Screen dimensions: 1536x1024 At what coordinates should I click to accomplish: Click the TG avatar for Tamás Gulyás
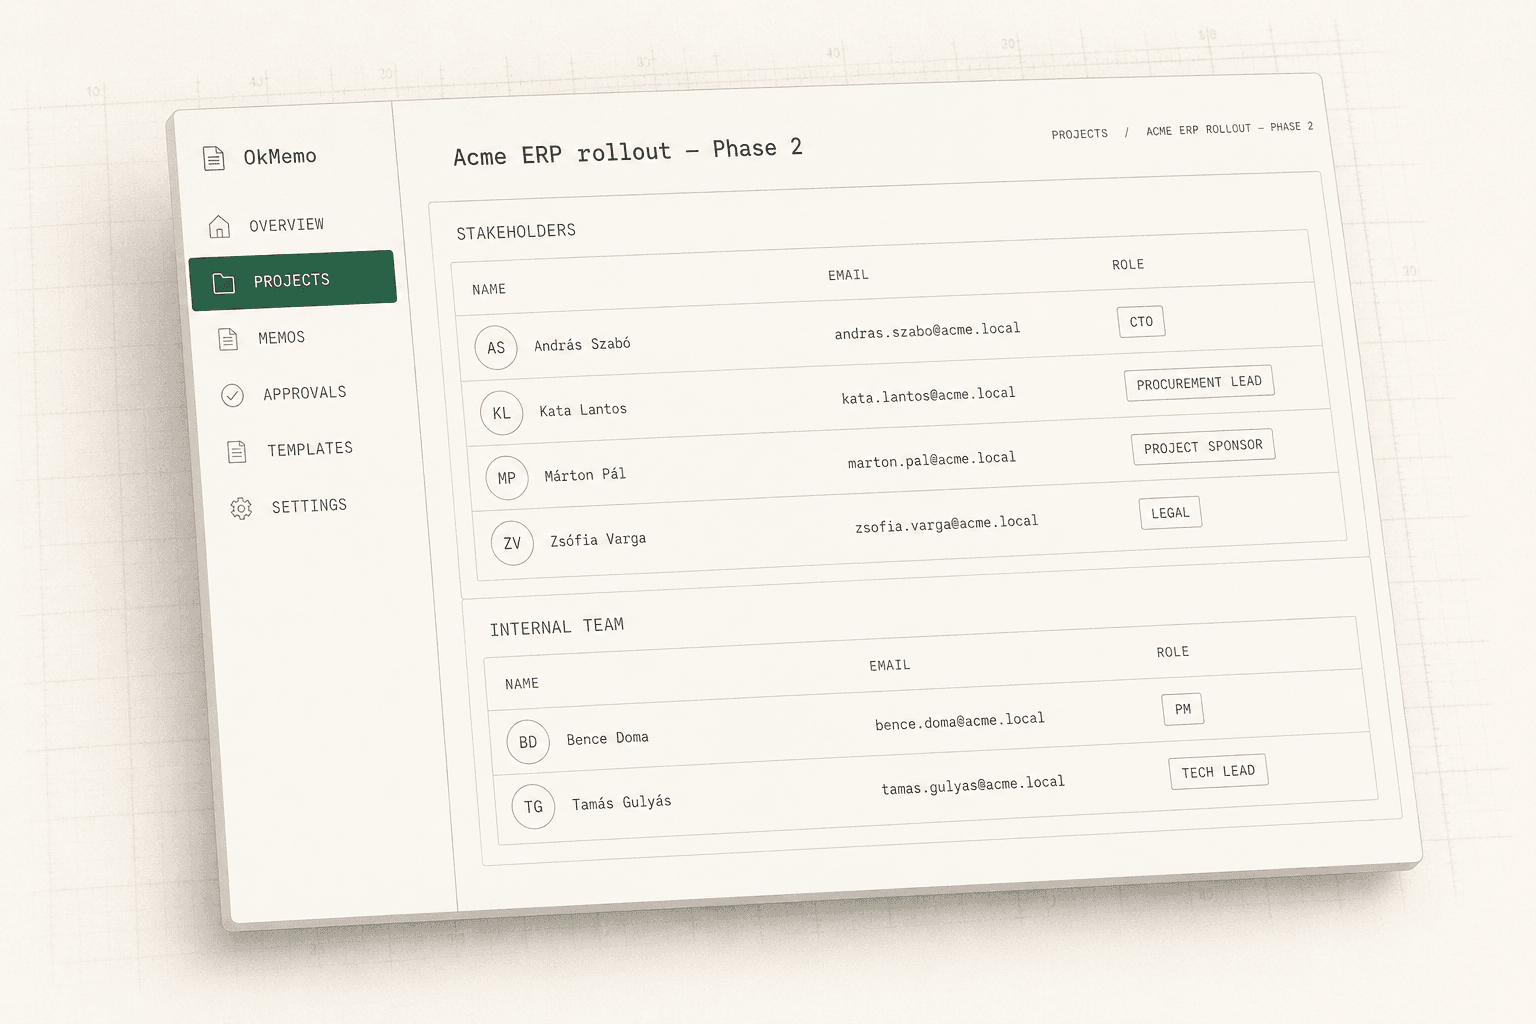click(x=533, y=806)
